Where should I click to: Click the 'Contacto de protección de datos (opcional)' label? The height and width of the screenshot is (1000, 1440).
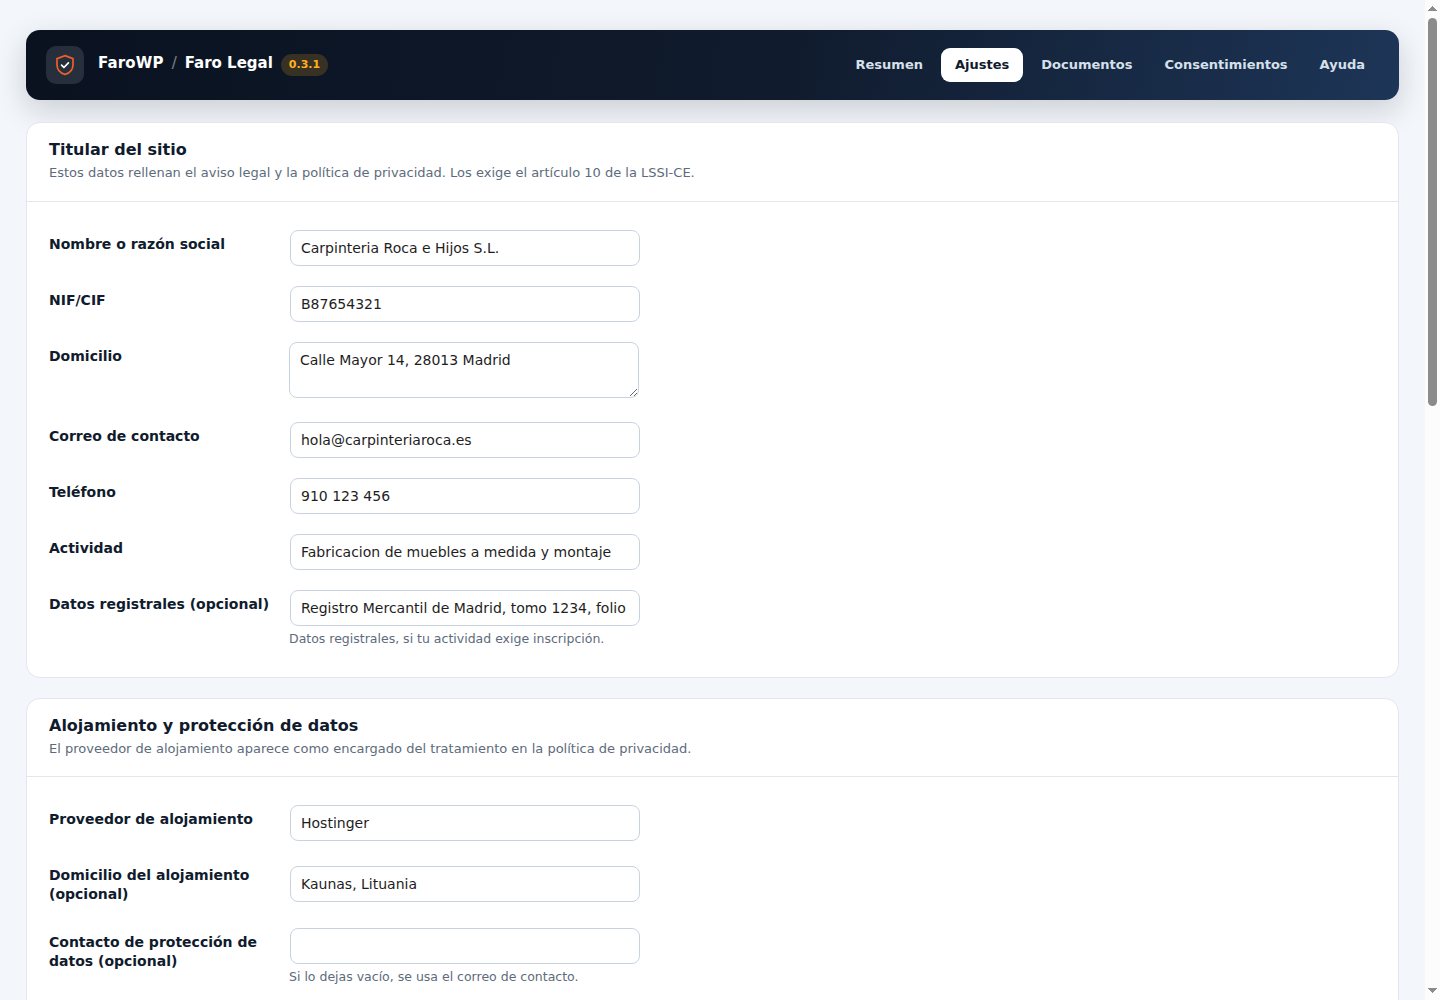(x=153, y=951)
